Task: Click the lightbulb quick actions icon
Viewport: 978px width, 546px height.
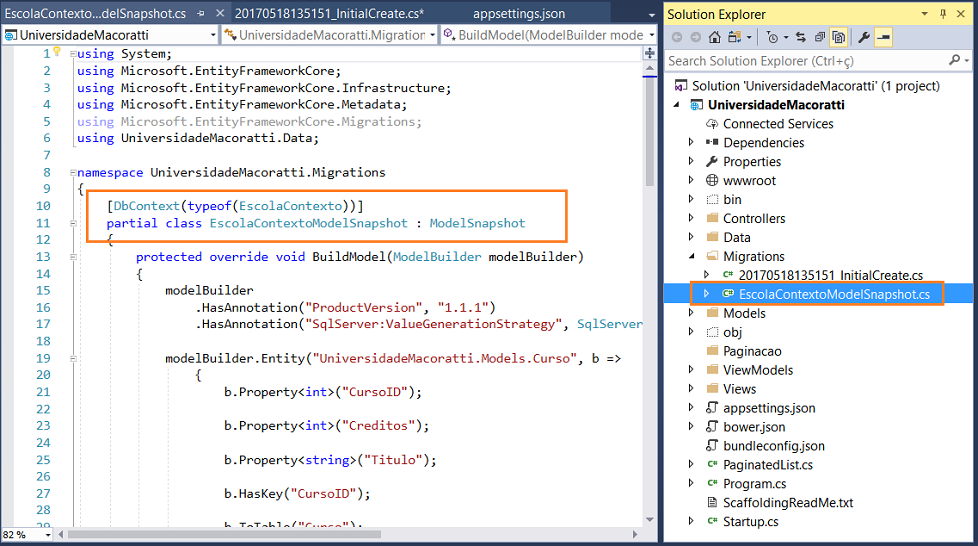Action: 57,51
